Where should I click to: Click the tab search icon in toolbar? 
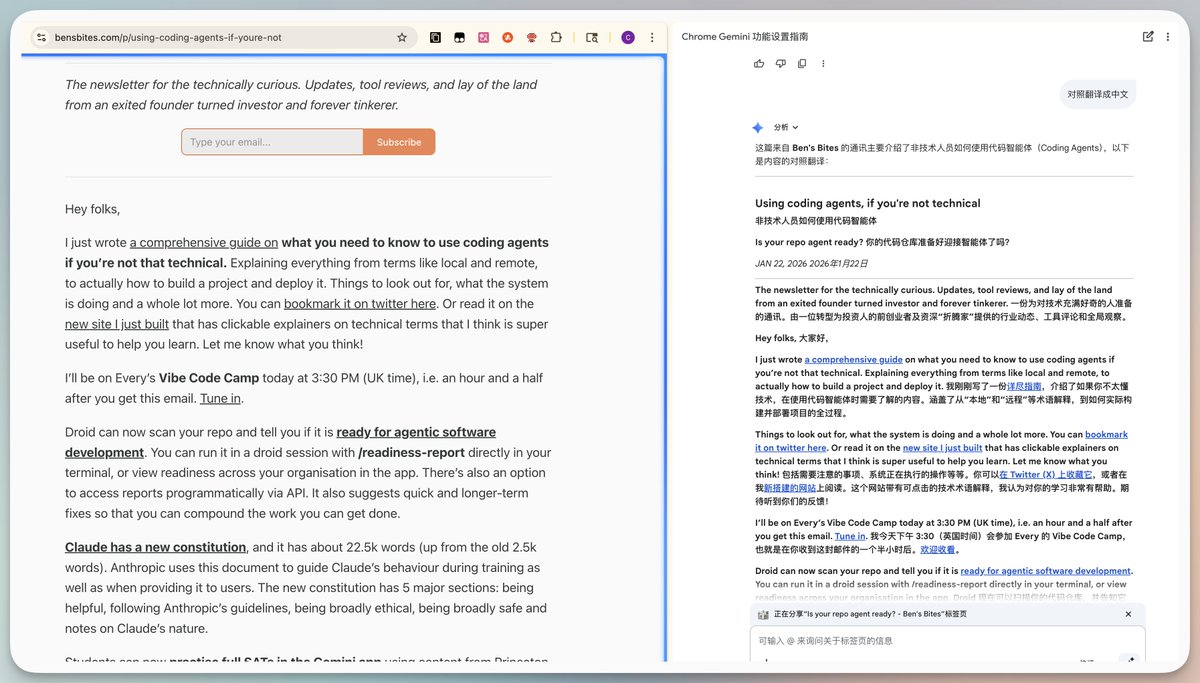(x=592, y=38)
